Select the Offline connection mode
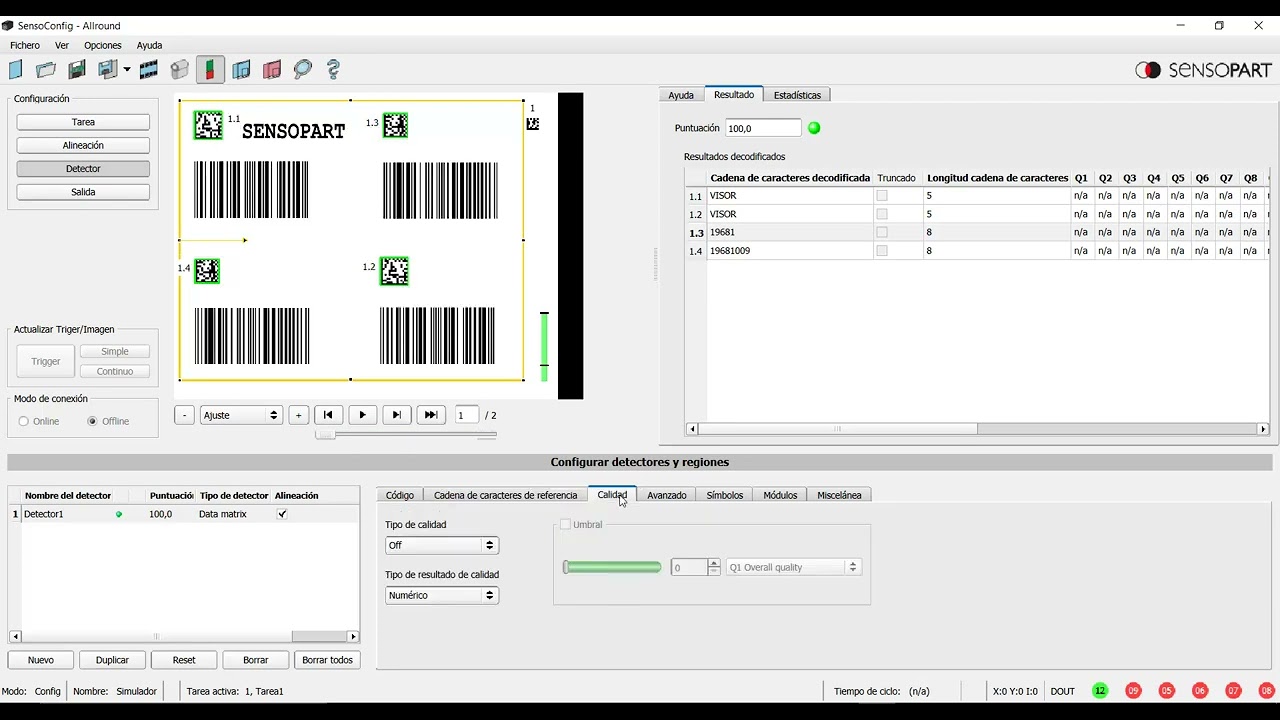The width and height of the screenshot is (1280, 720). click(x=92, y=421)
